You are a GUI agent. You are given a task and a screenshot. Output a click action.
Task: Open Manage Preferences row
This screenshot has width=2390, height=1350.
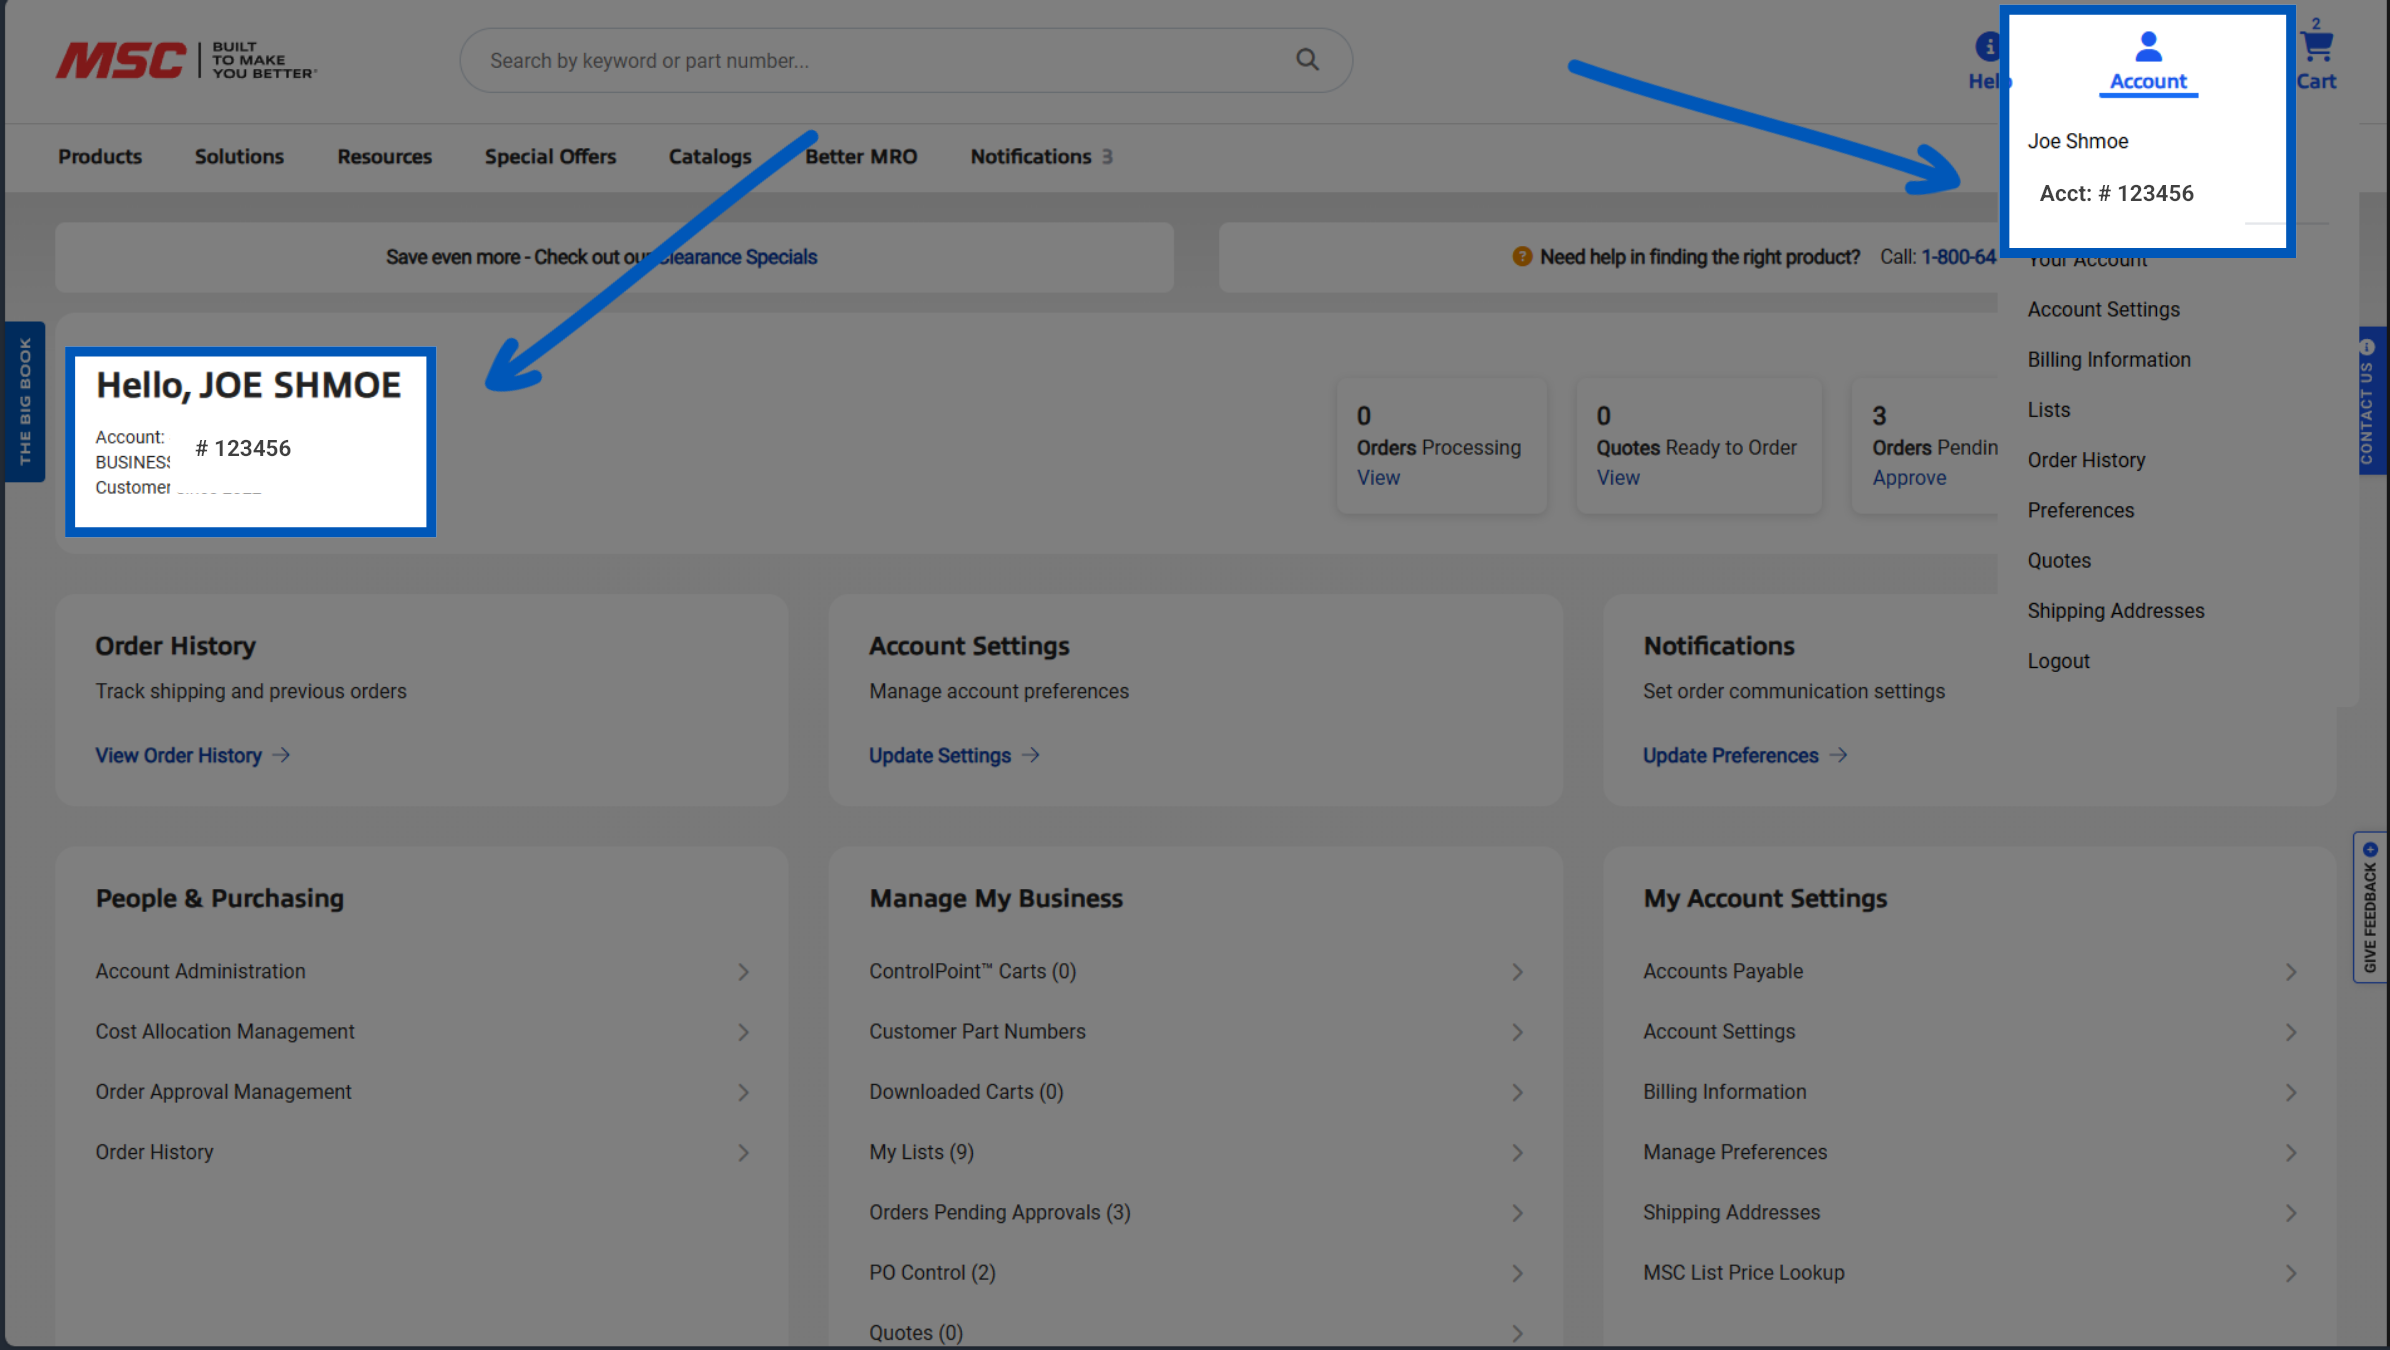click(1970, 1153)
